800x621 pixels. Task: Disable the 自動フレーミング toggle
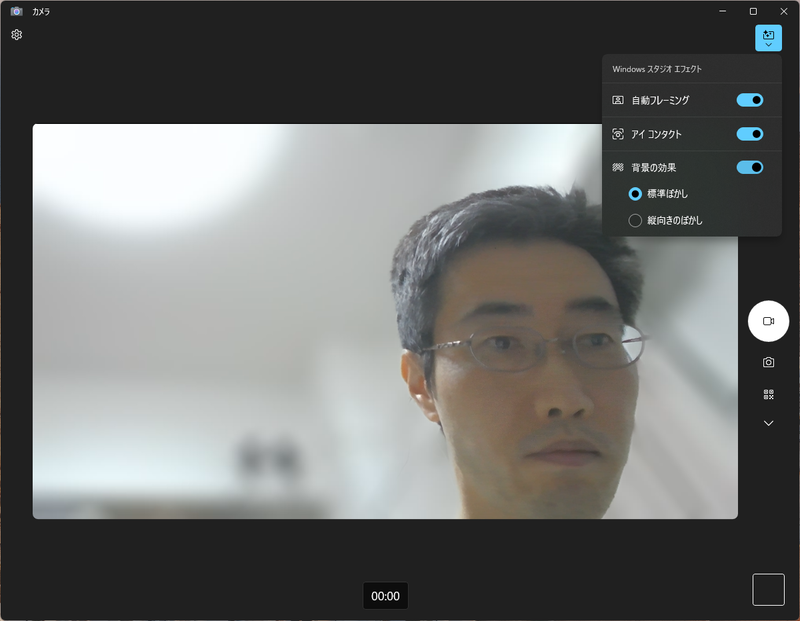pos(749,100)
